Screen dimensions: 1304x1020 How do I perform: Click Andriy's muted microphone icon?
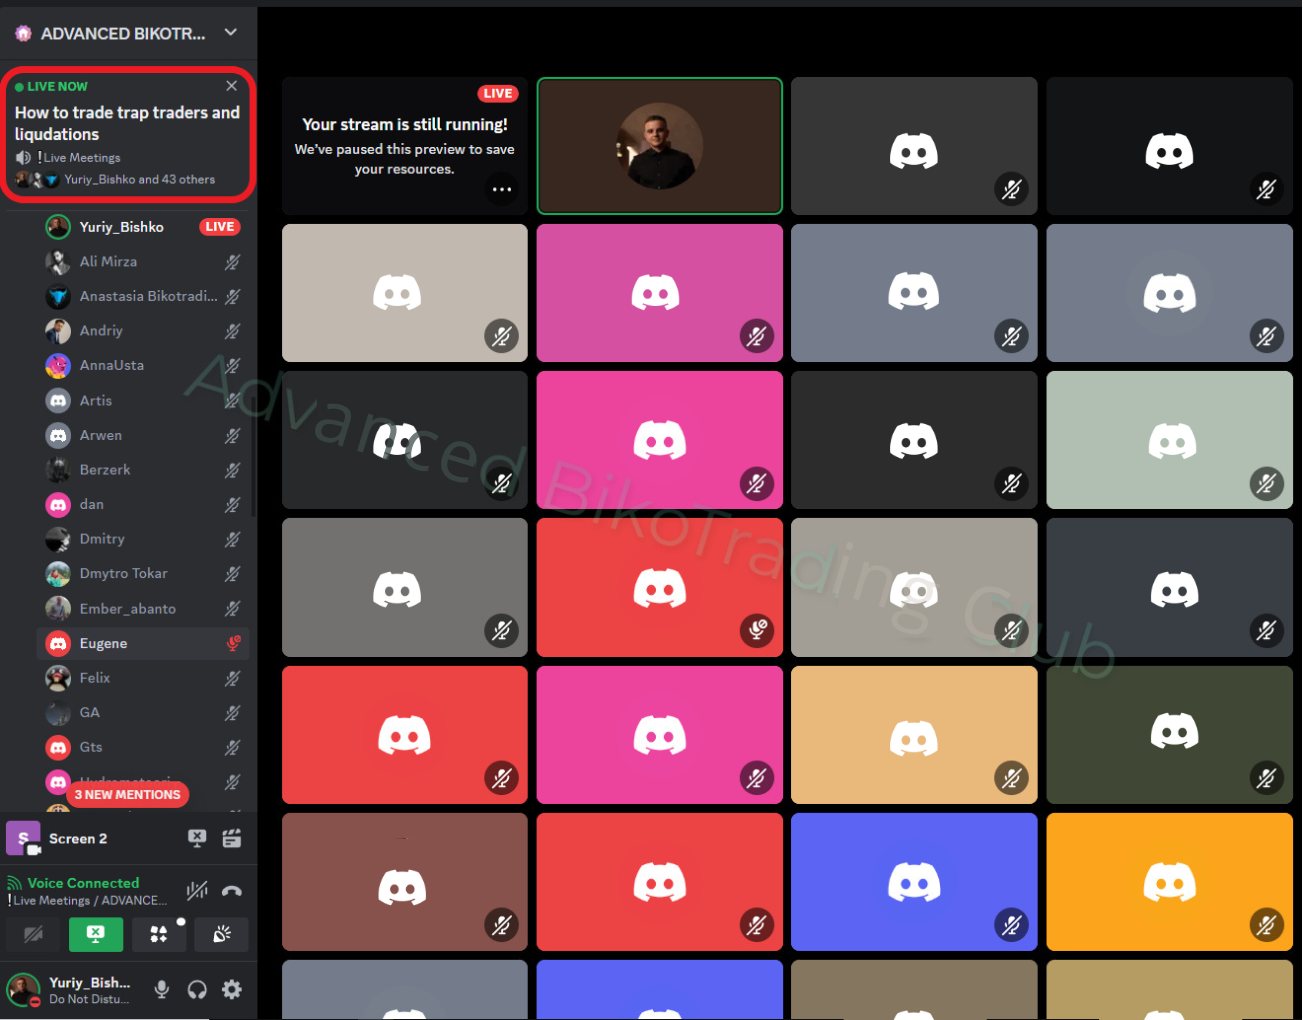tap(232, 331)
